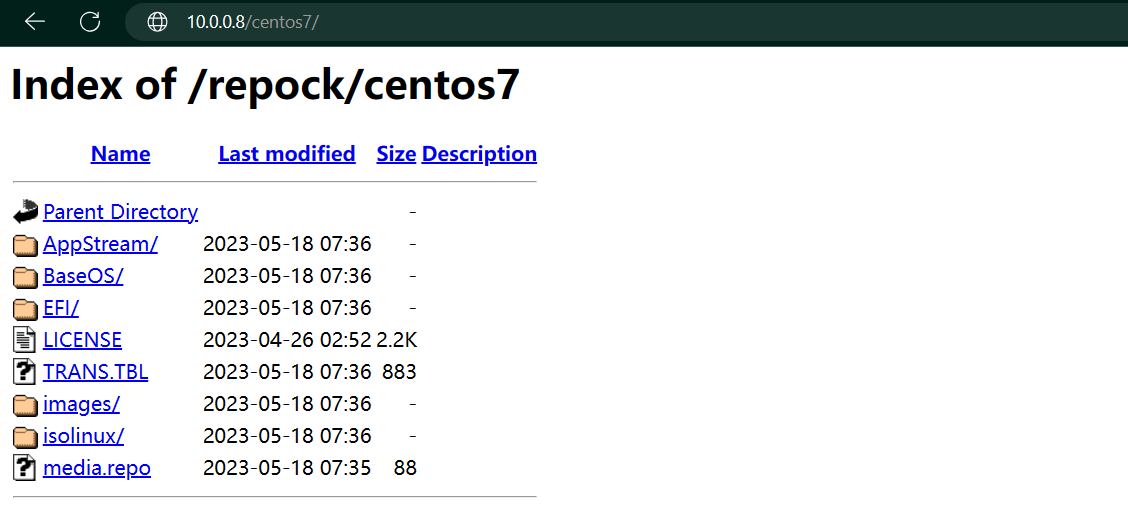
Task: Click the unknown-file icon beside media.repo
Action: click(x=24, y=468)
